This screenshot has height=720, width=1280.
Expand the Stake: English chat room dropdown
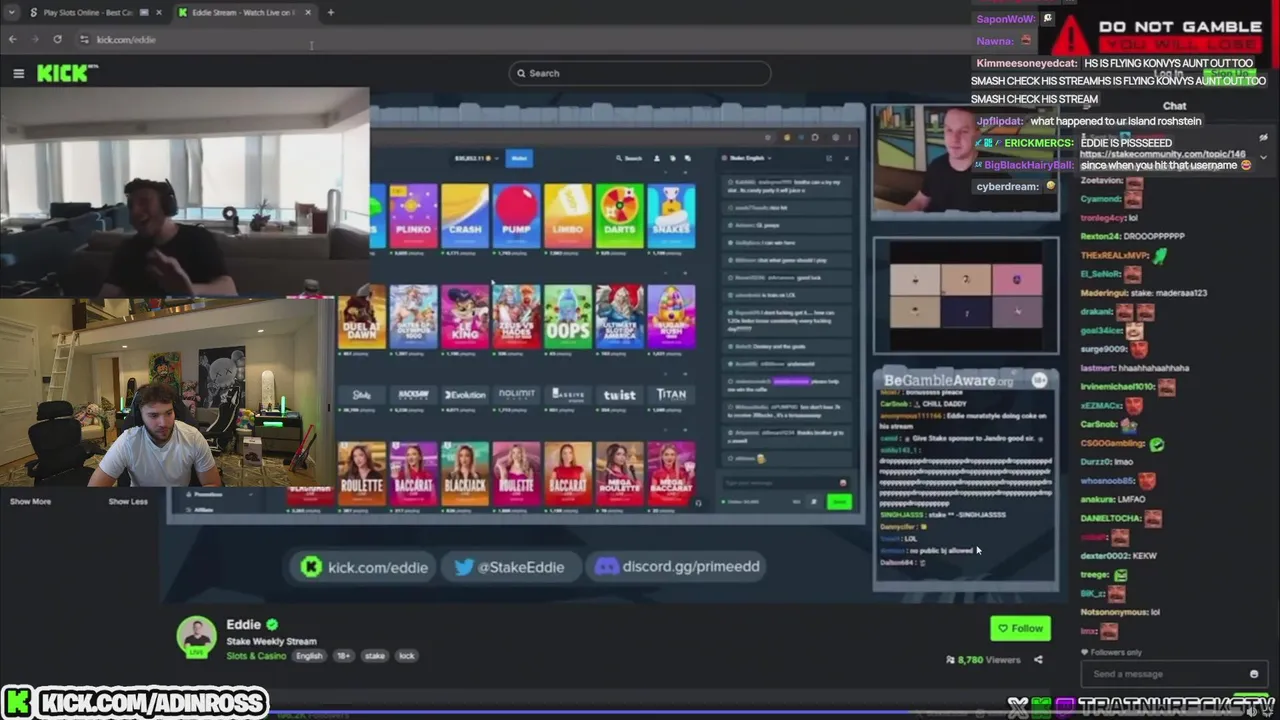748,158
